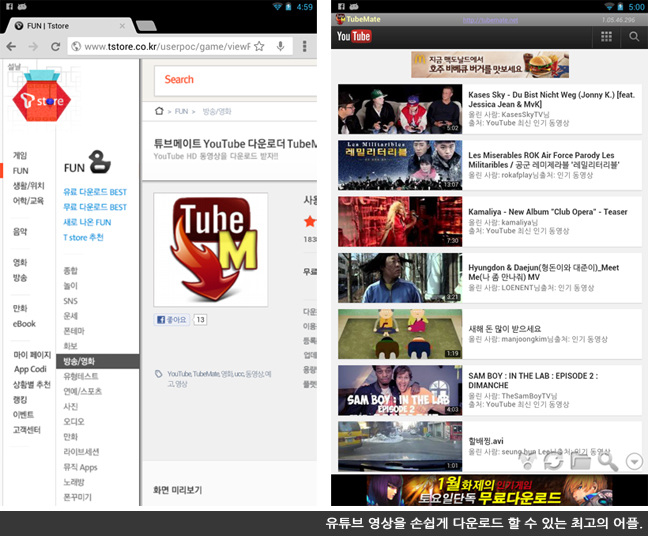Tap the YouTube search magnifier icon
The width and height of the screenshot is (648, 536).
634,36
